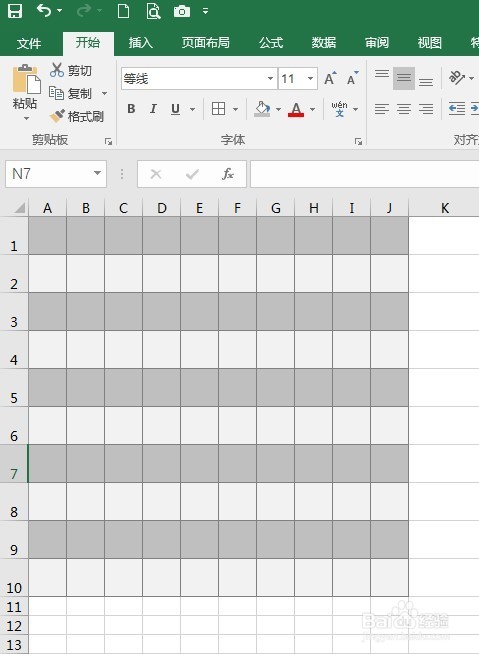Click the Undo arrow icon
This screenshot has height=654, width=479.
[x=44, y=11]
